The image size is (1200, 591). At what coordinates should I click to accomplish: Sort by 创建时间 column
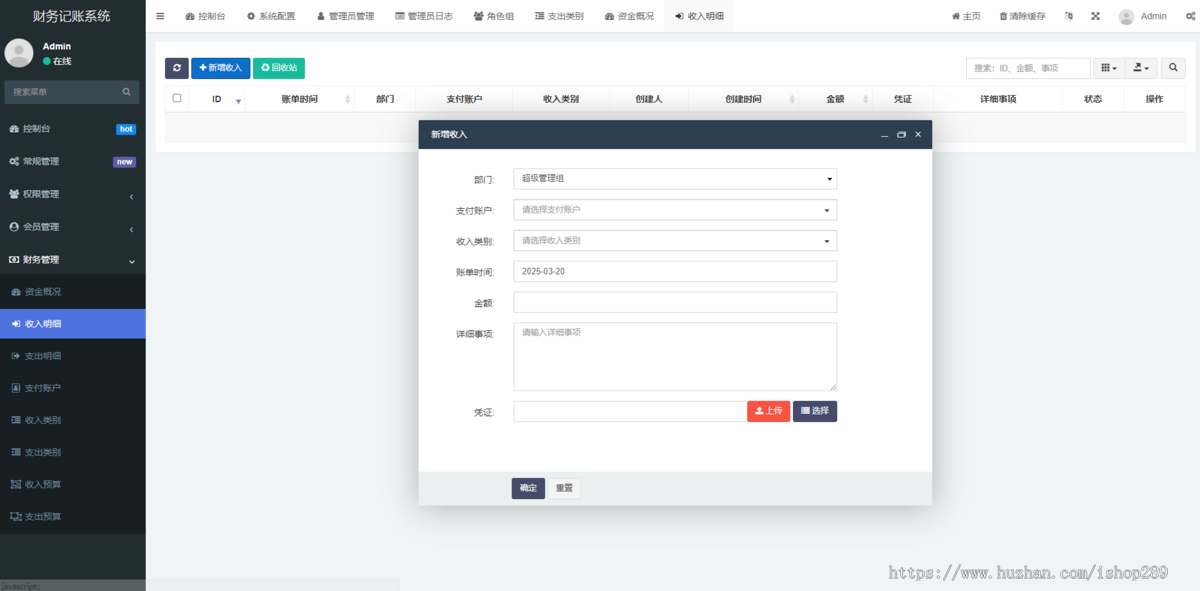743,99
